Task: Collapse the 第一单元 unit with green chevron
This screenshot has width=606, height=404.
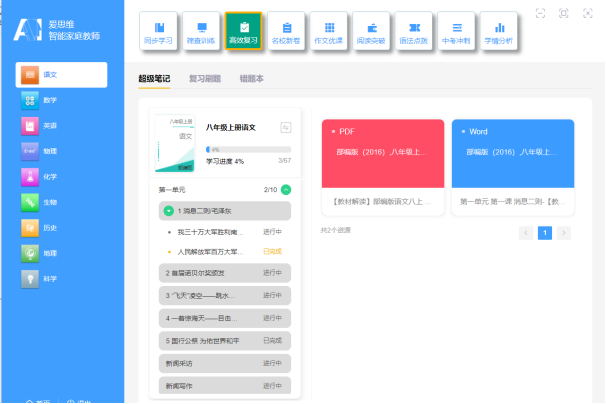Action: (x=286, y=189)
